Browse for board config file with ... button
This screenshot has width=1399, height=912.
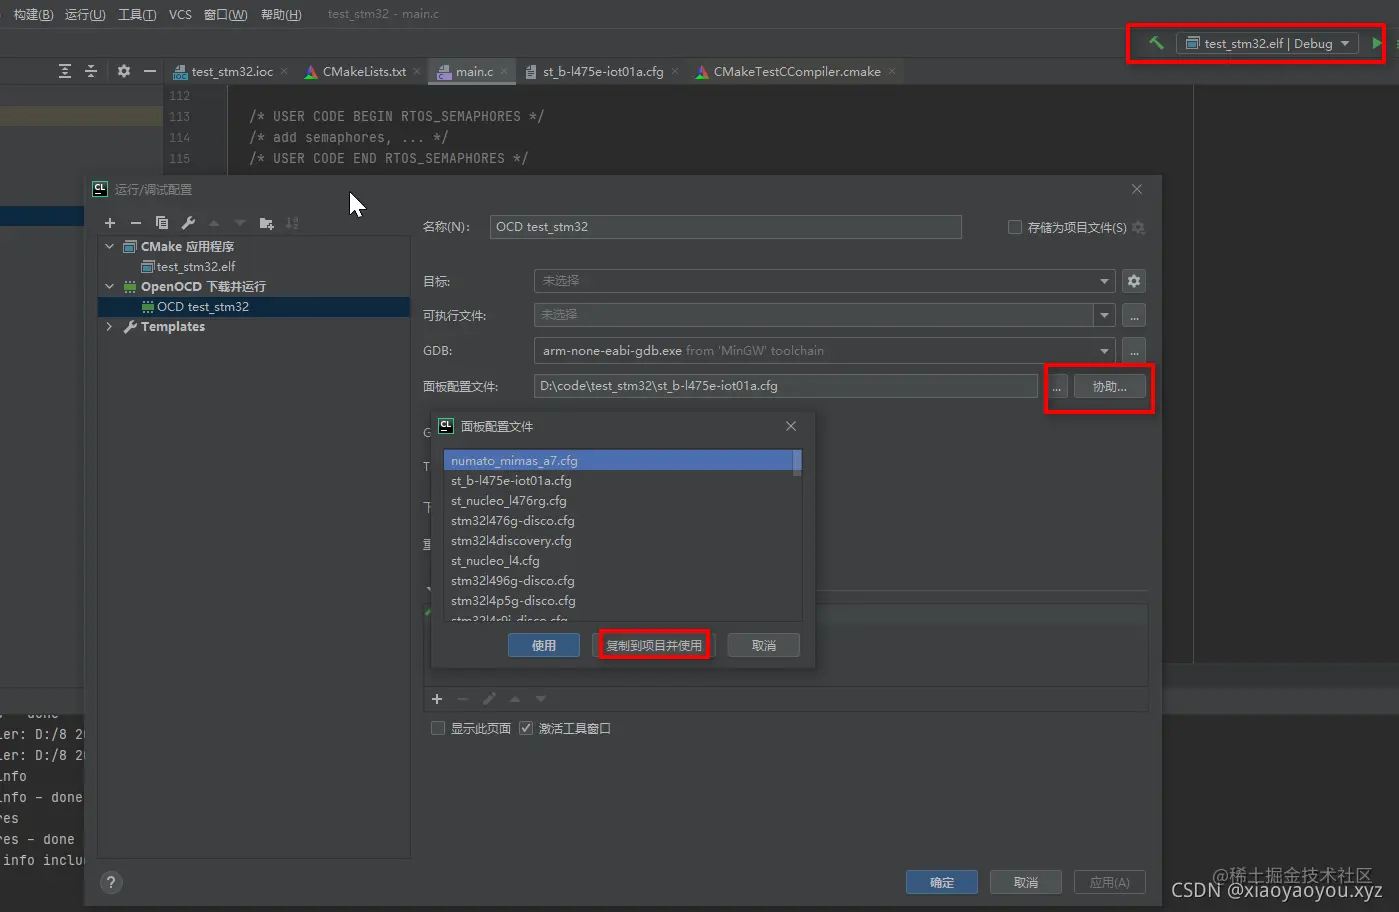(x=1057, y=387)
